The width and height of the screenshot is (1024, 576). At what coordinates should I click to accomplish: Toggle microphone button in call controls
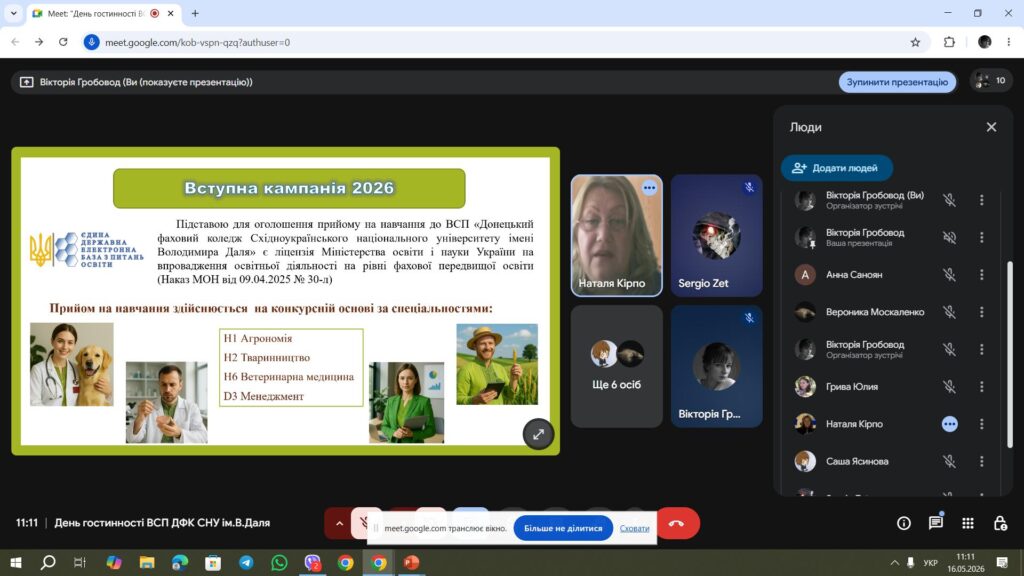click(x=364, y=523)
